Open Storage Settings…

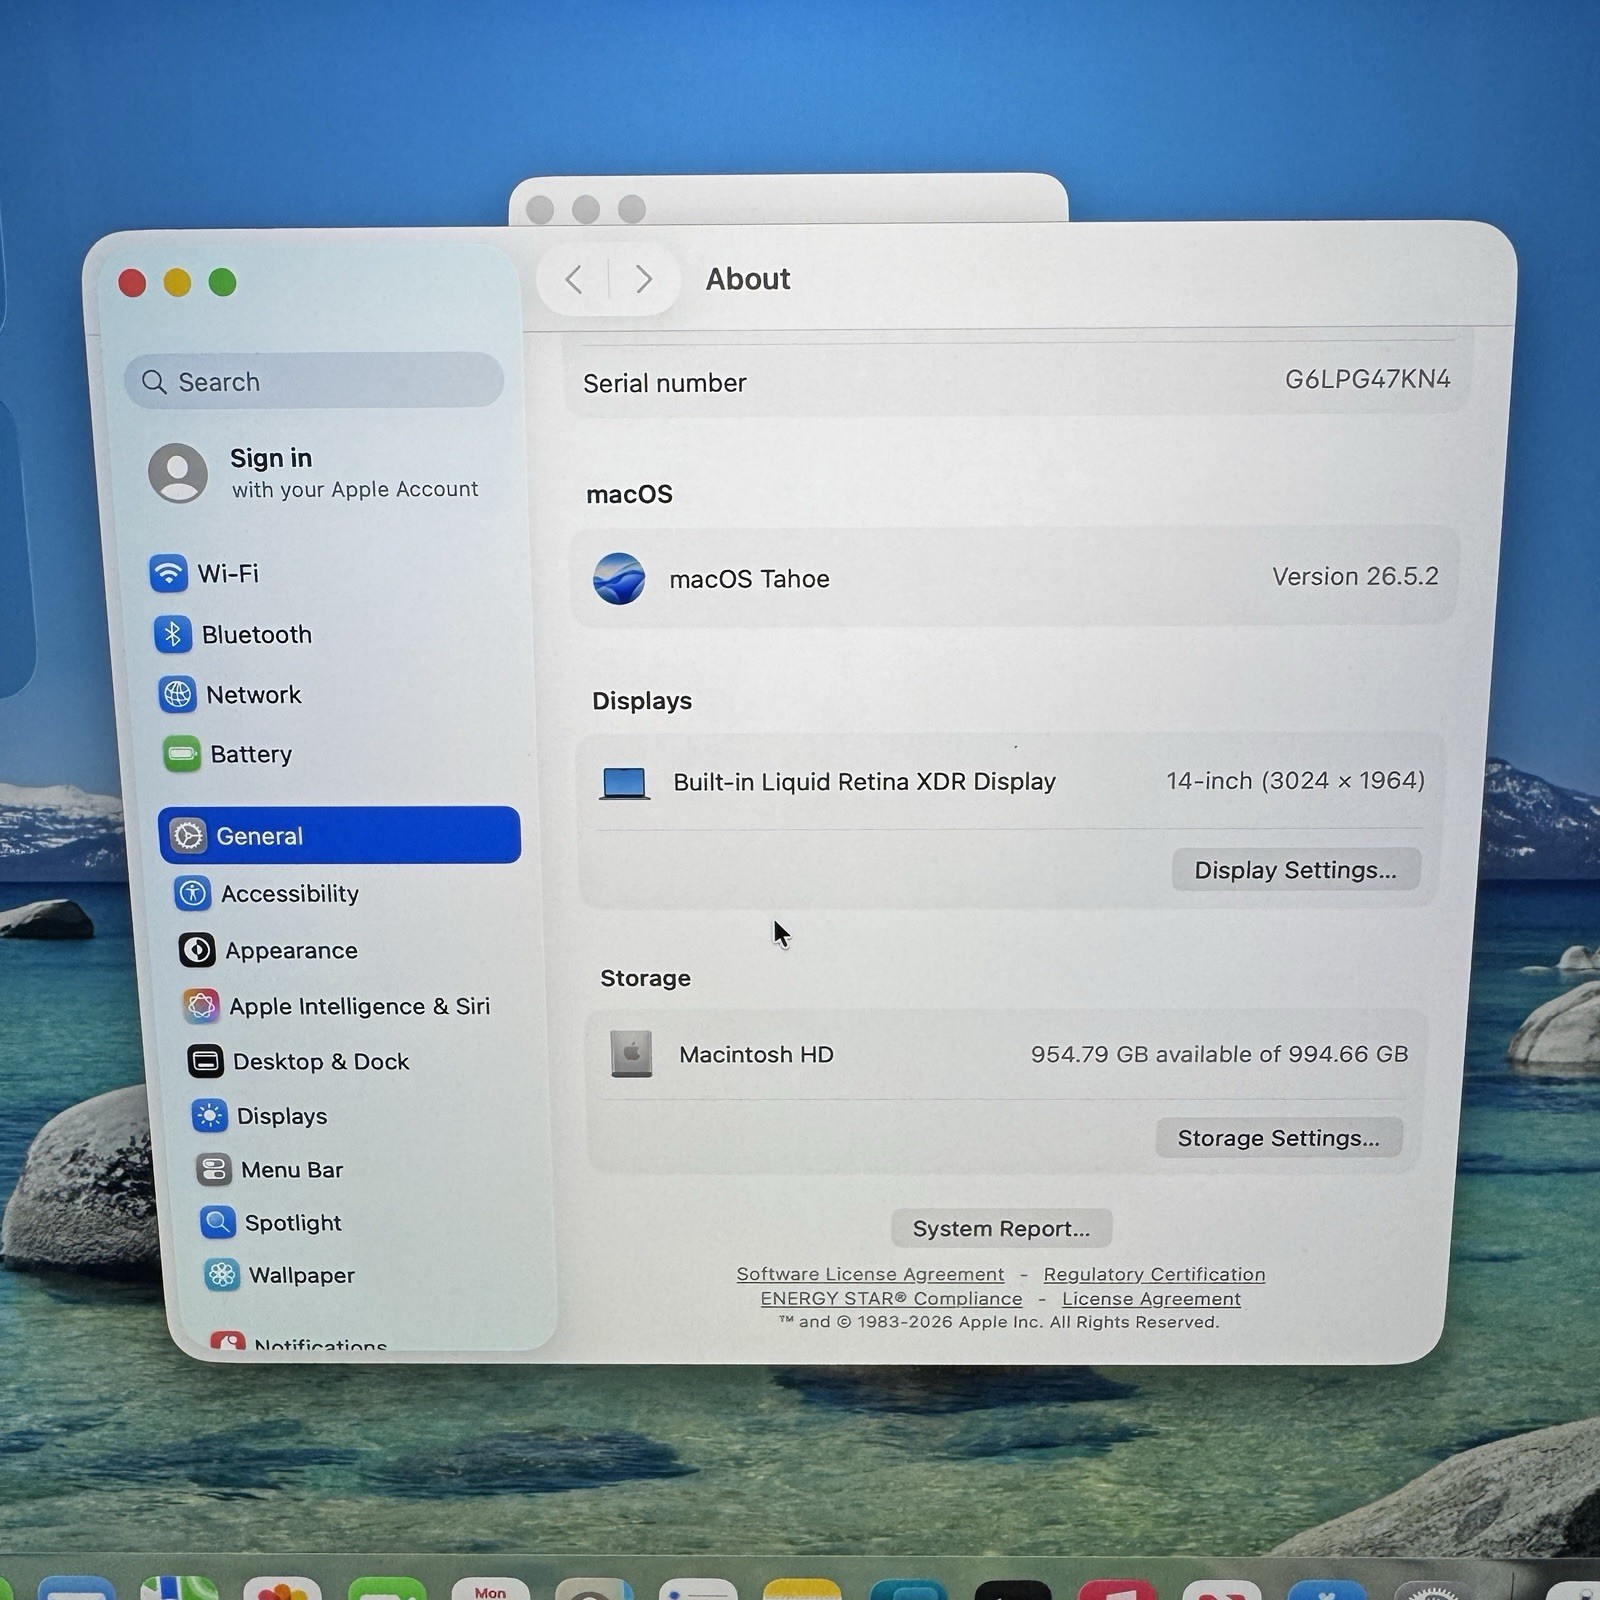1279,1138
